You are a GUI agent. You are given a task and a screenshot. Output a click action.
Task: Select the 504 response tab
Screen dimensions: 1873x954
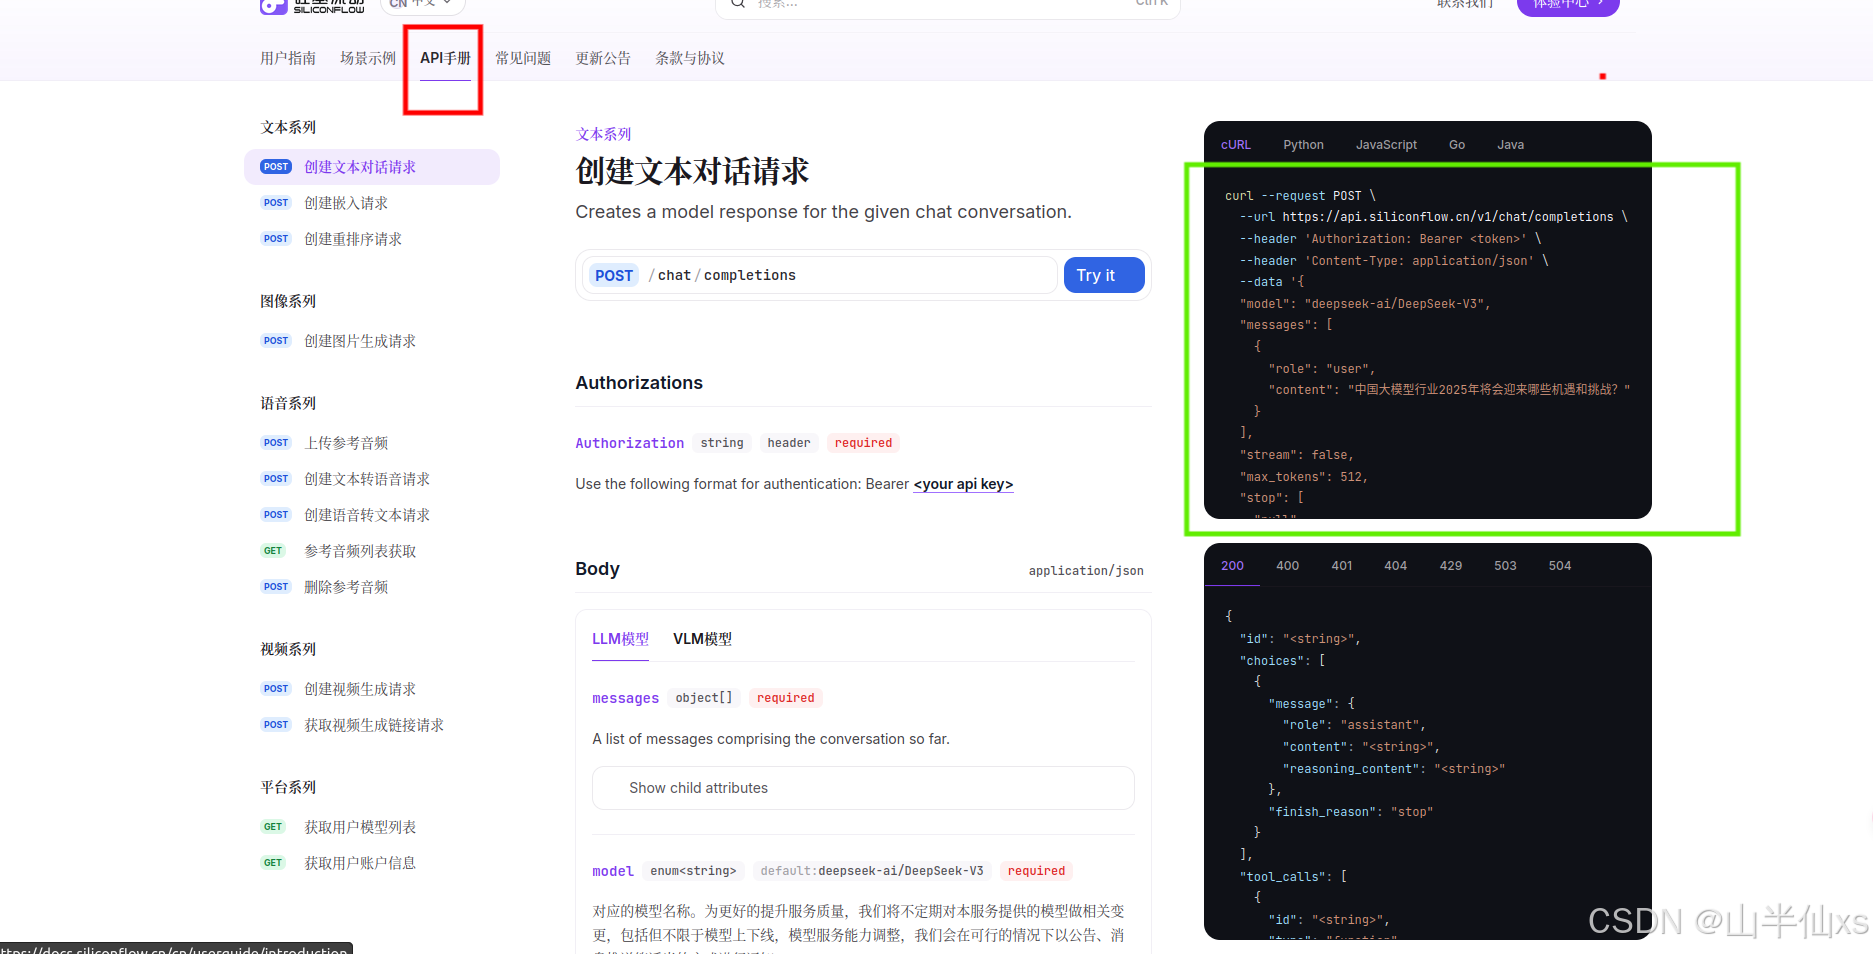(x=1559, y=566)
